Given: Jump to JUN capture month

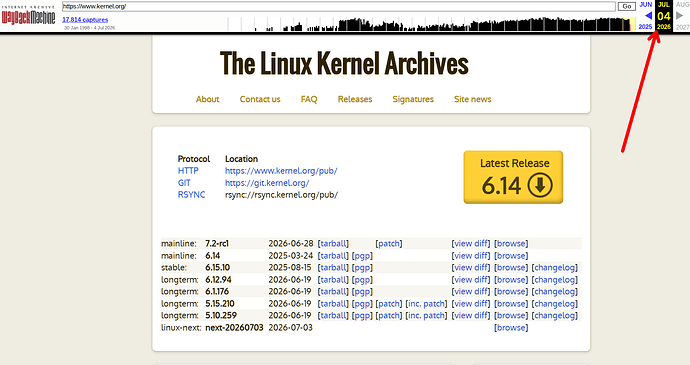Looking at the screenshot, I should tap(646, 4).
